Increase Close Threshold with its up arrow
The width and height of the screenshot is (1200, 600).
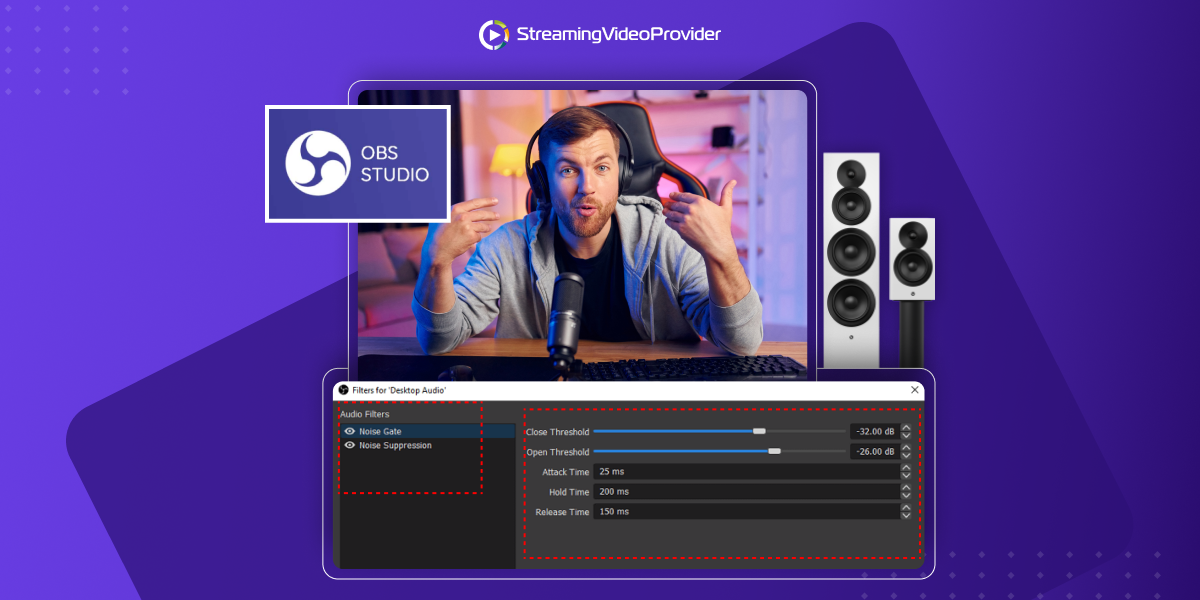[x=906, y=427]
